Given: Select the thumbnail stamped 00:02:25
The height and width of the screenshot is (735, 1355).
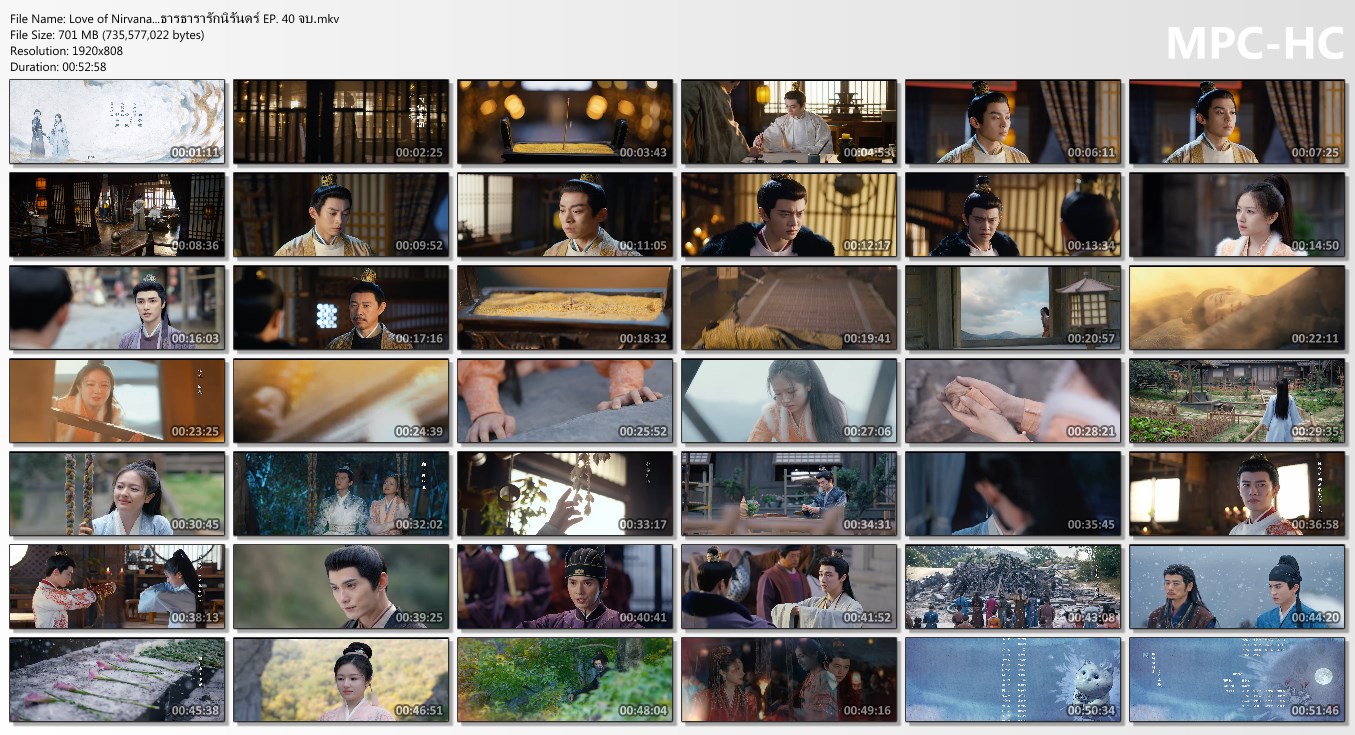Looking at the screenshot, I should coord(341,121).
